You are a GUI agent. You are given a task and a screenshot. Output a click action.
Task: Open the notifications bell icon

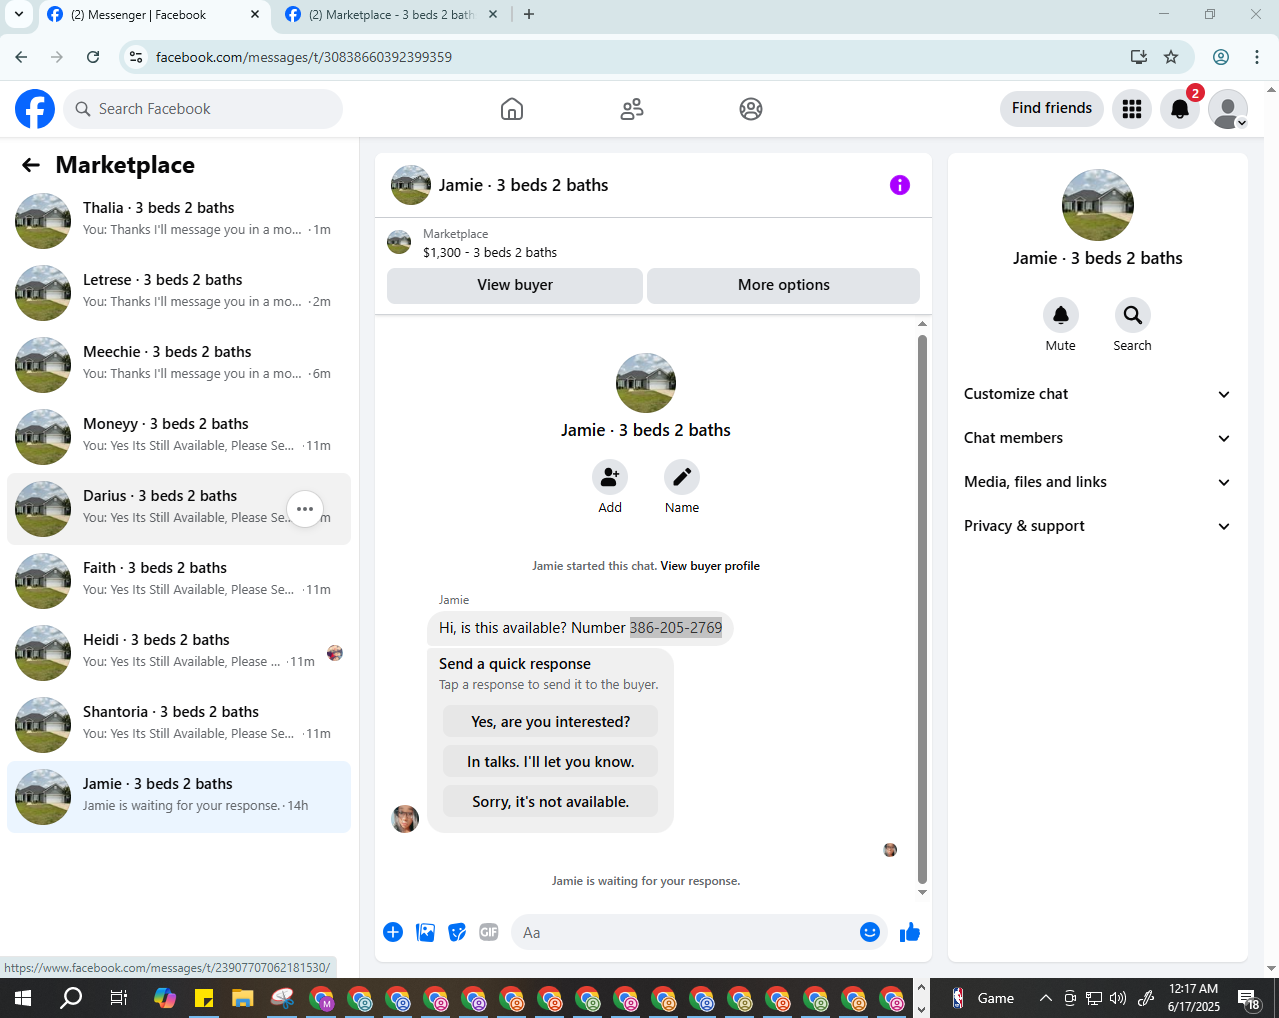click(x=1180, y=109)
